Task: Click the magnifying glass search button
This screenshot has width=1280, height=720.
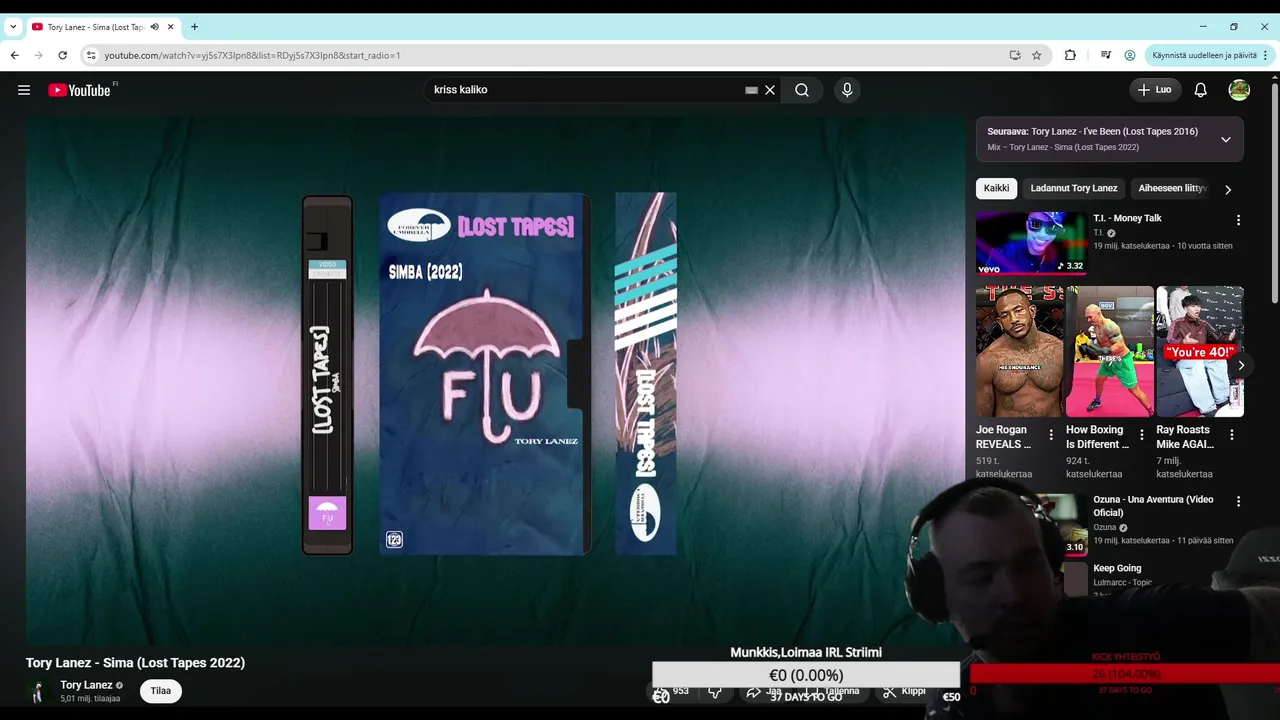Action: tap(802, 90)
